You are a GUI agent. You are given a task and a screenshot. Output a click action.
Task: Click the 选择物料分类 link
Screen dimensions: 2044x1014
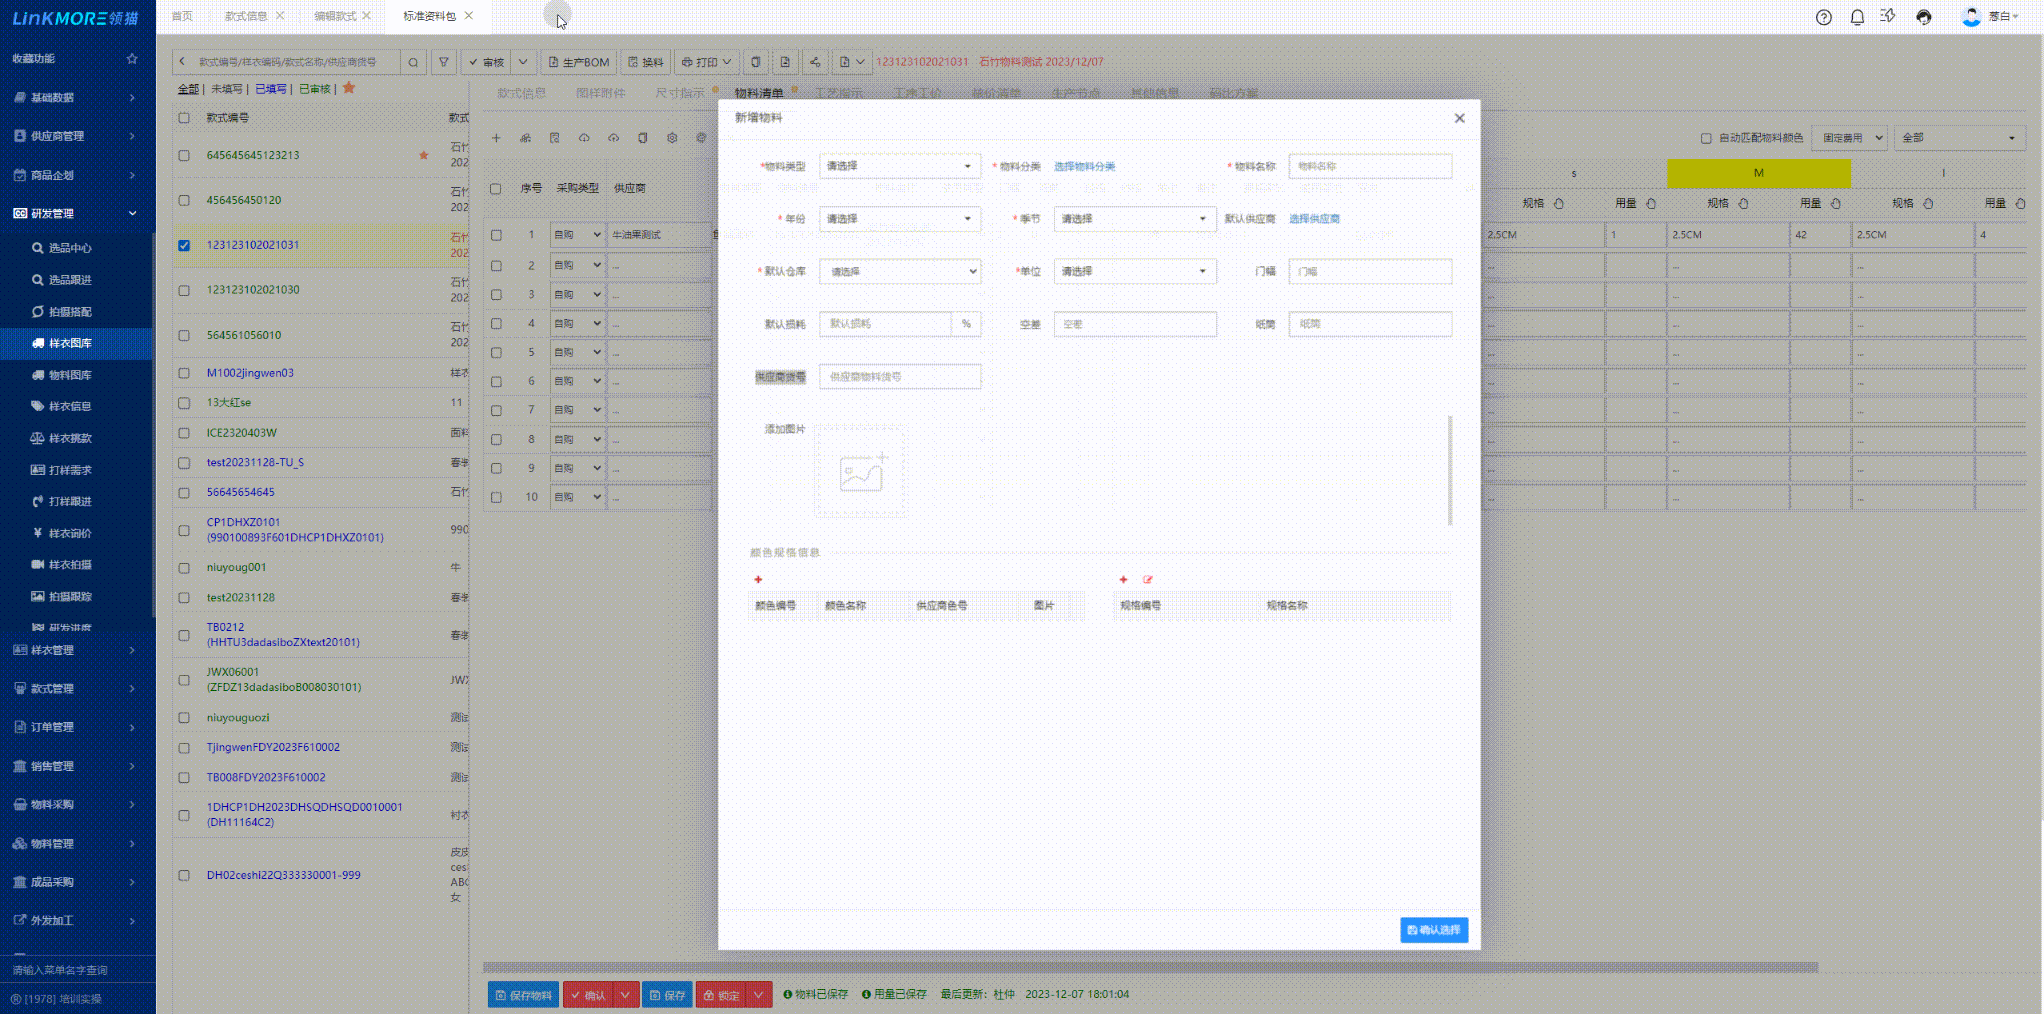(x=1084, y=167)
